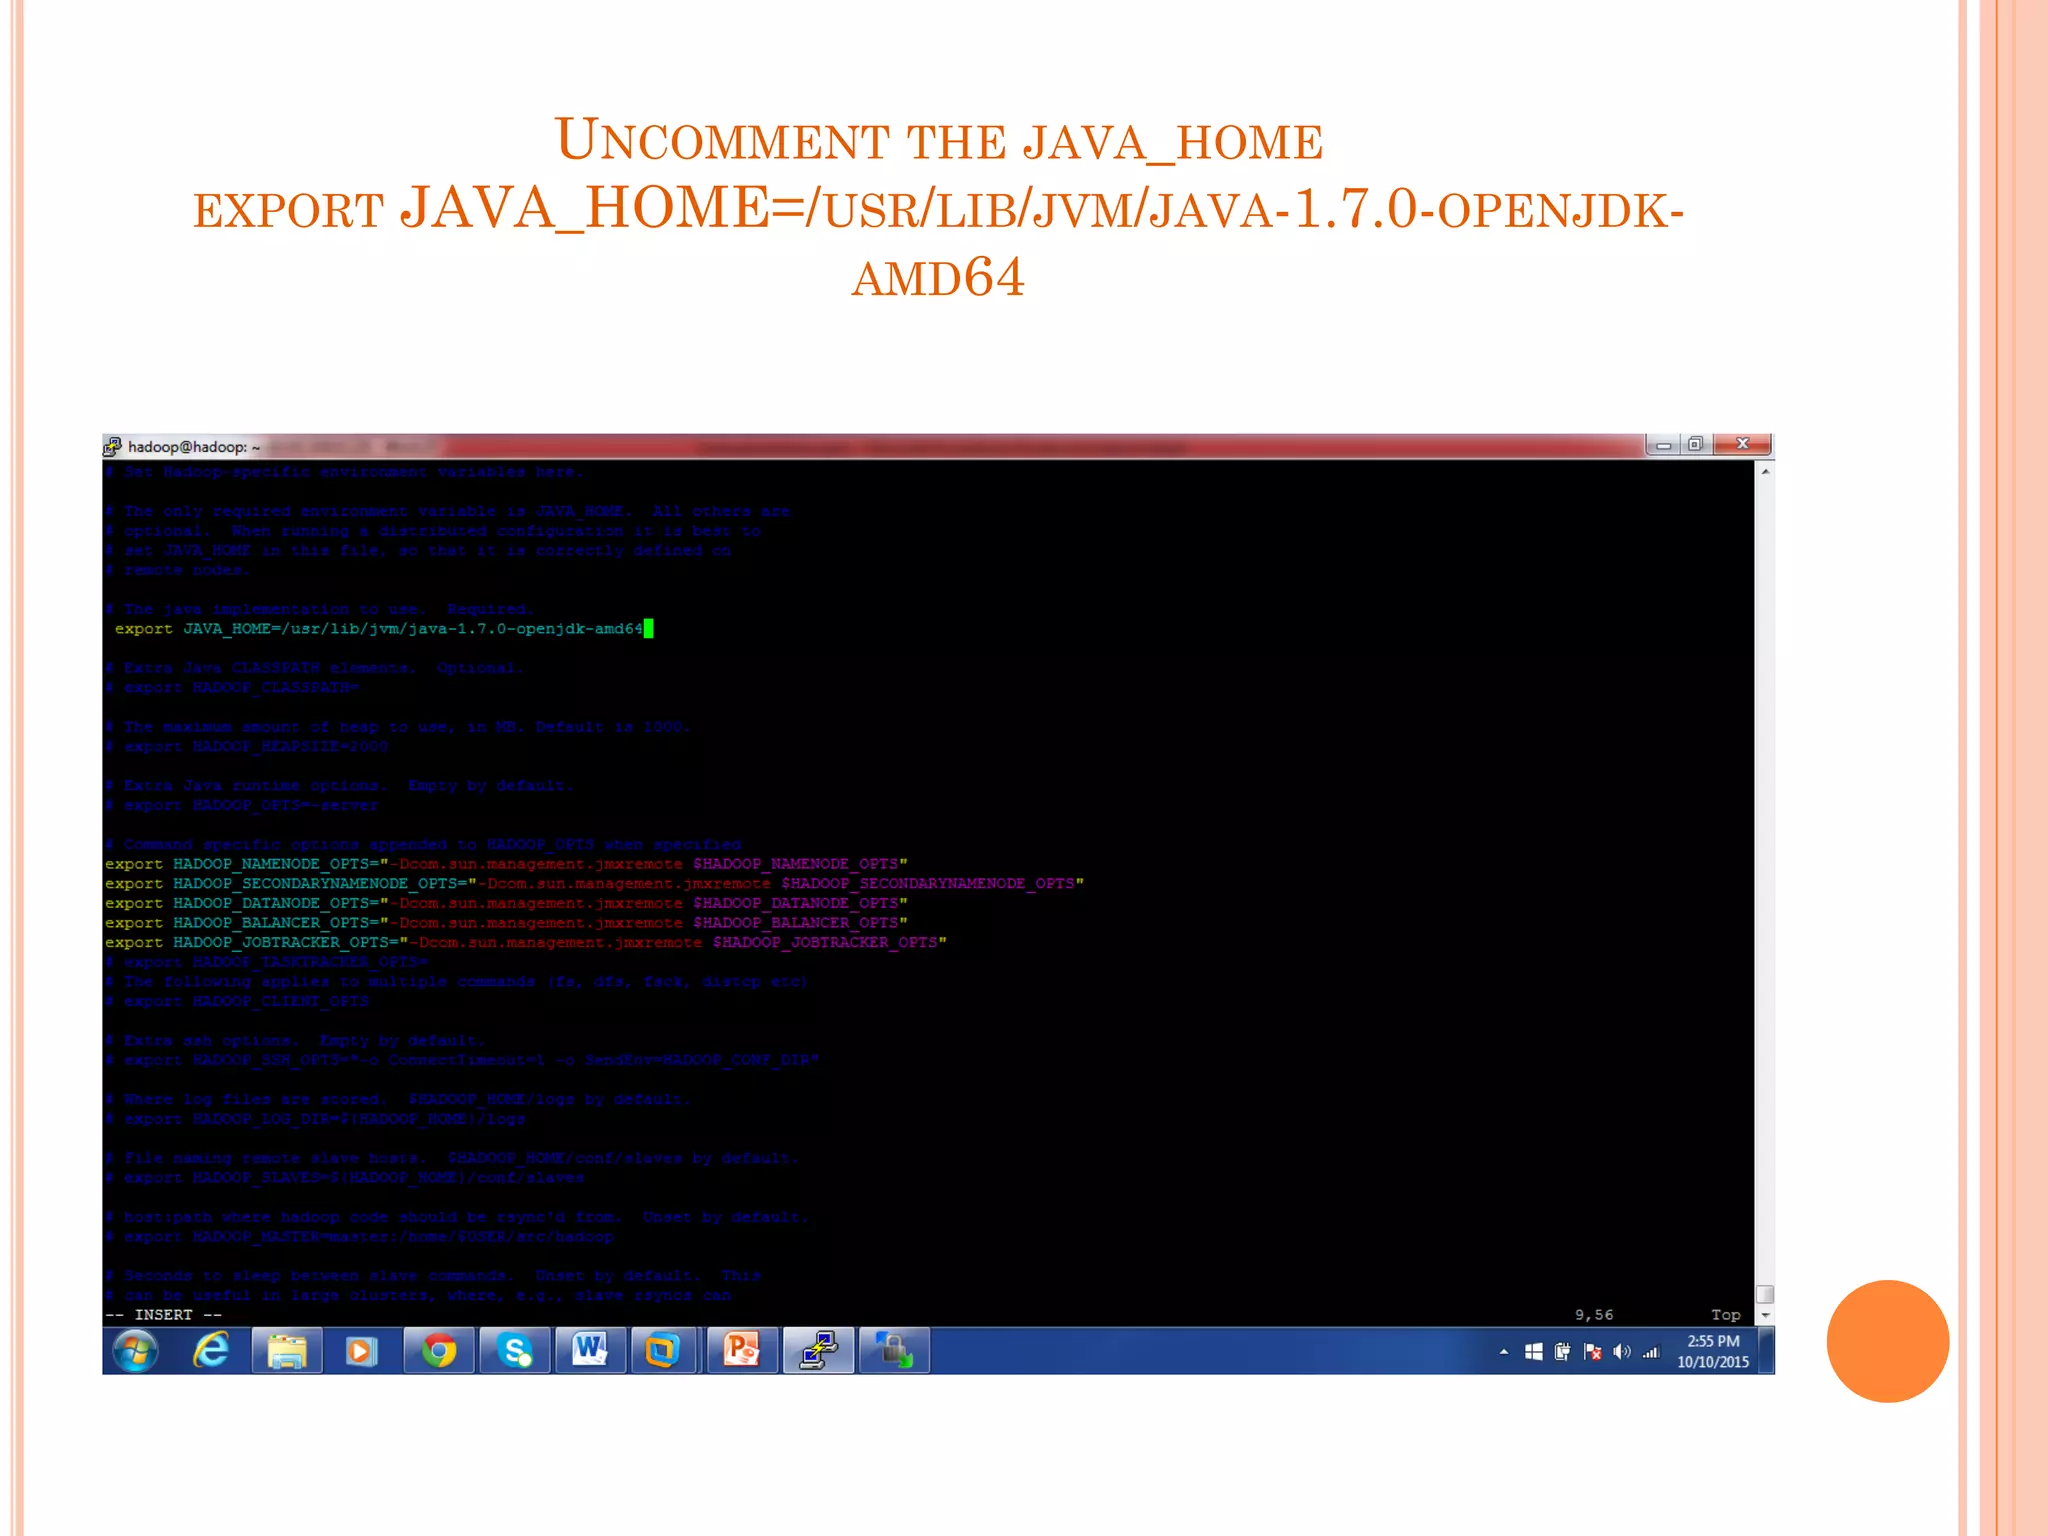2048x1536 pixels.
Task: Click the terminal scrollbar up arrow
Action: [1765, 471]
